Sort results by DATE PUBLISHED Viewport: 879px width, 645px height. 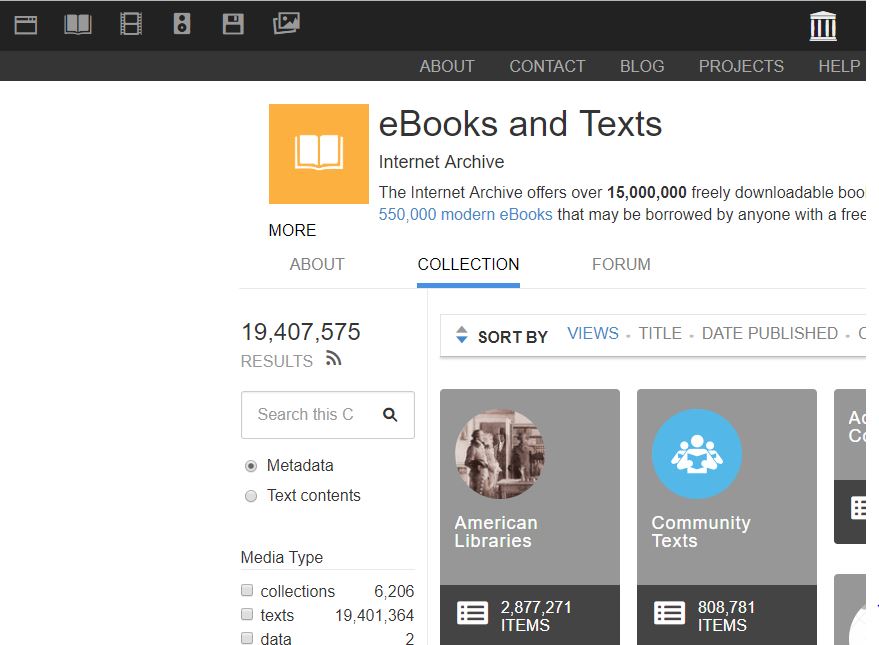click(x=770, y=333)
